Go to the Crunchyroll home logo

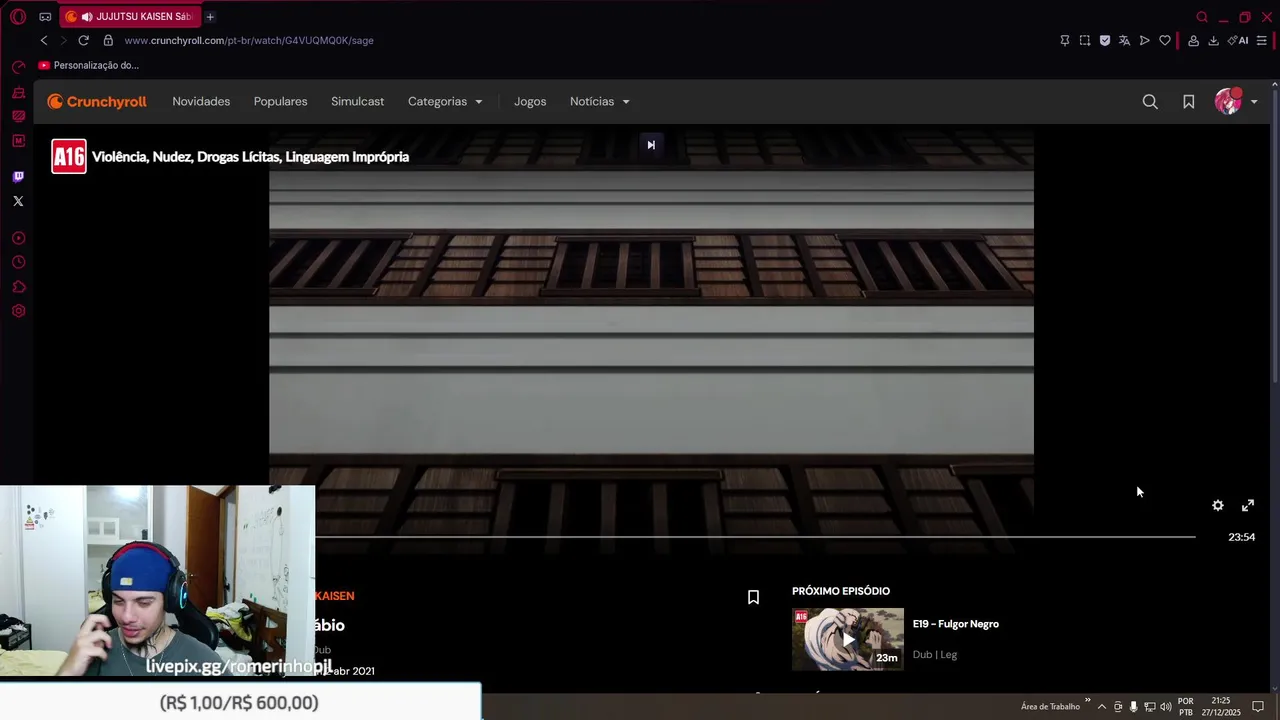click(97, 101)
